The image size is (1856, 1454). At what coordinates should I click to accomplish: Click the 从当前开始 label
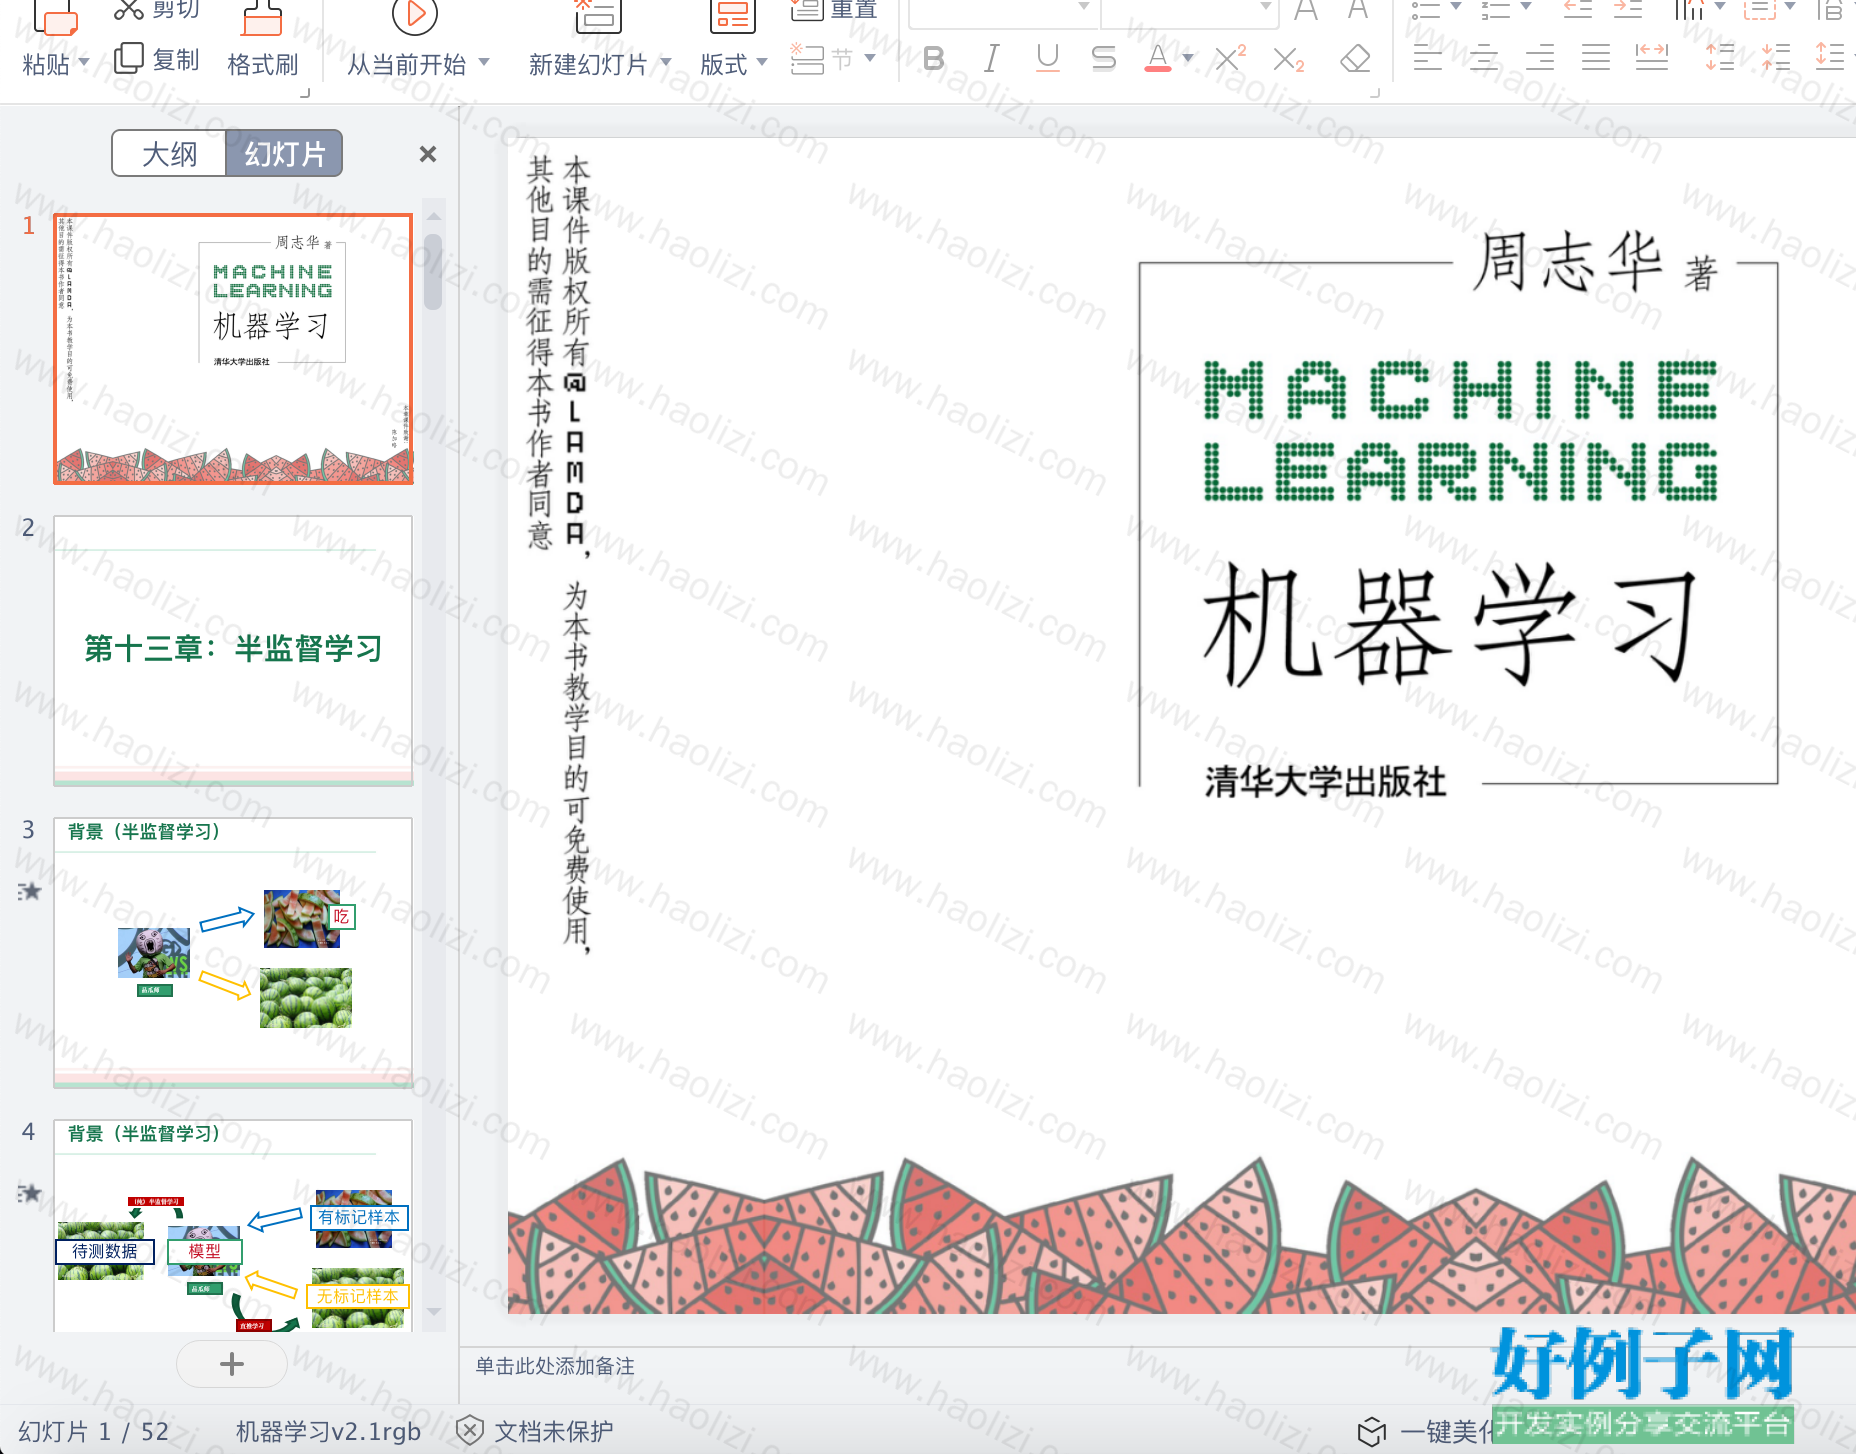click(x=407, y=65)
